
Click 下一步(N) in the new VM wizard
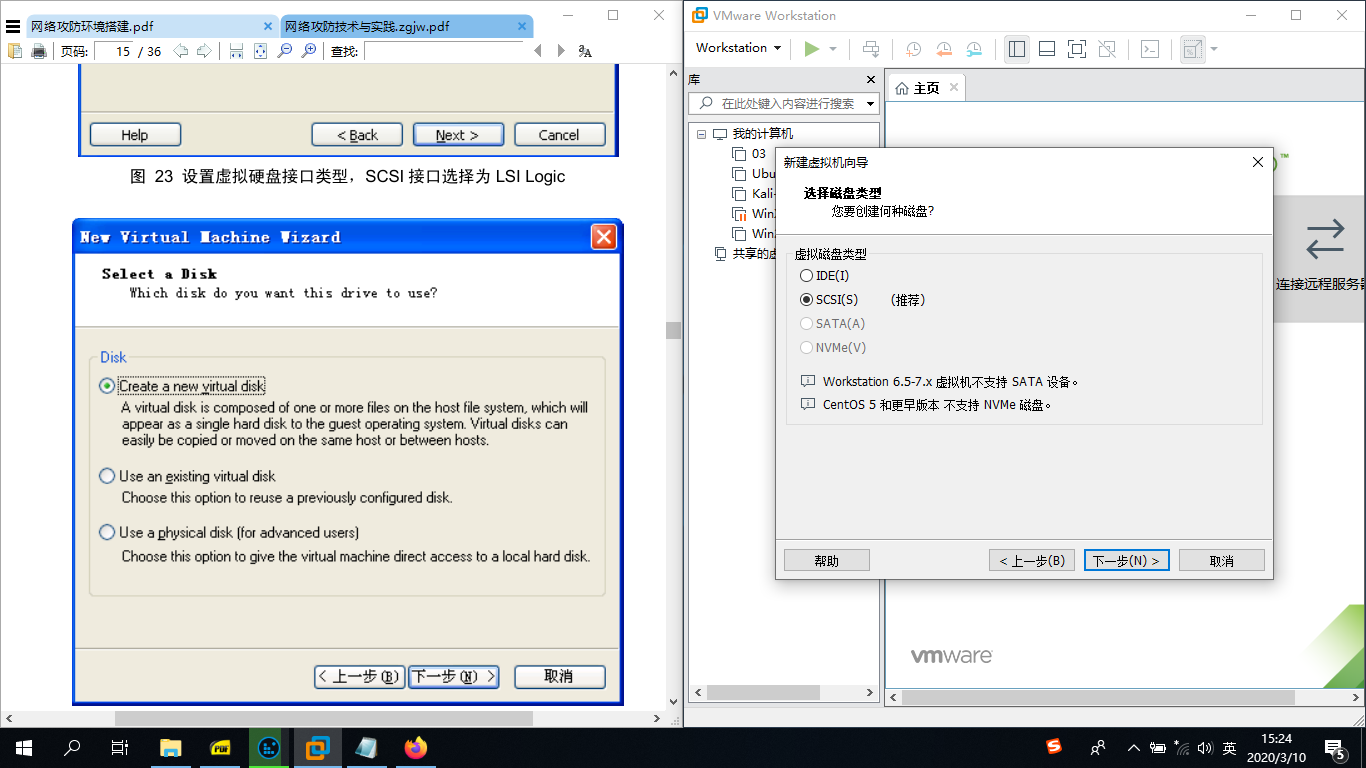click(x=1127, y=560)
